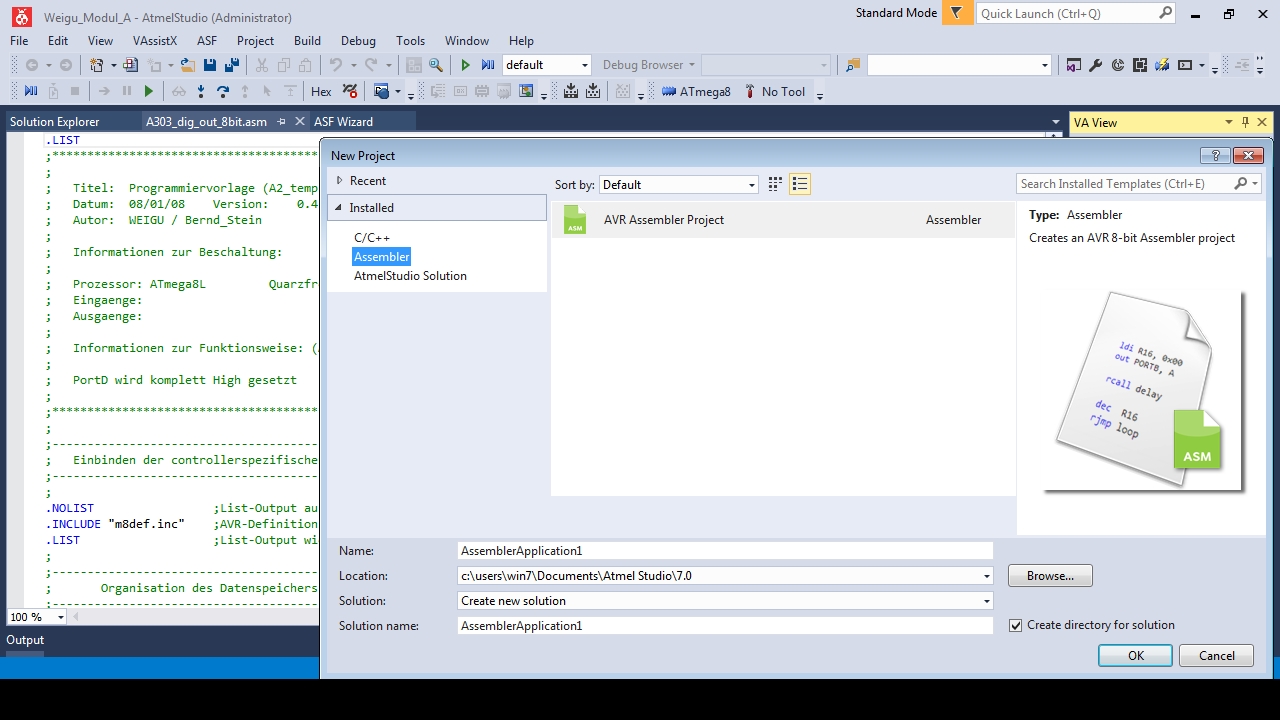Image resolution: width=1280 pixels, height=720 pixels.
Task: Select AtmelStudio Solution category
Action: click(410, 276)
